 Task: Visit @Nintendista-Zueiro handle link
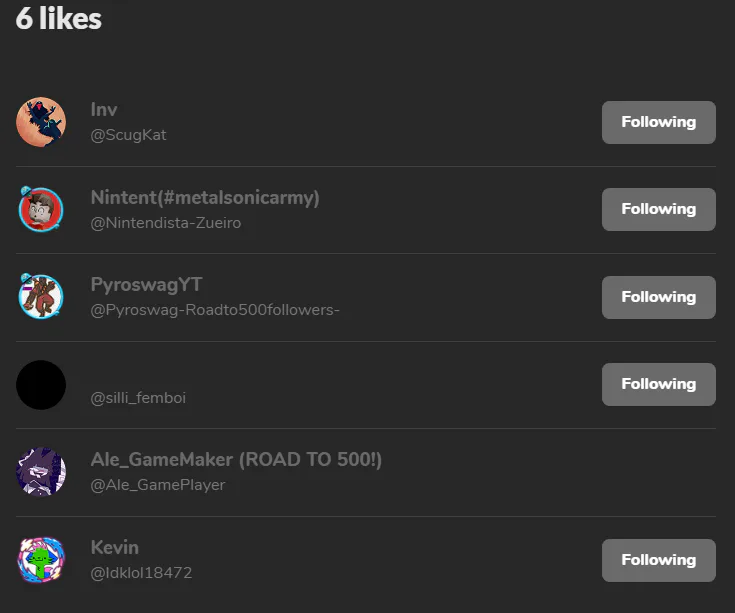(x=166, y=223)
